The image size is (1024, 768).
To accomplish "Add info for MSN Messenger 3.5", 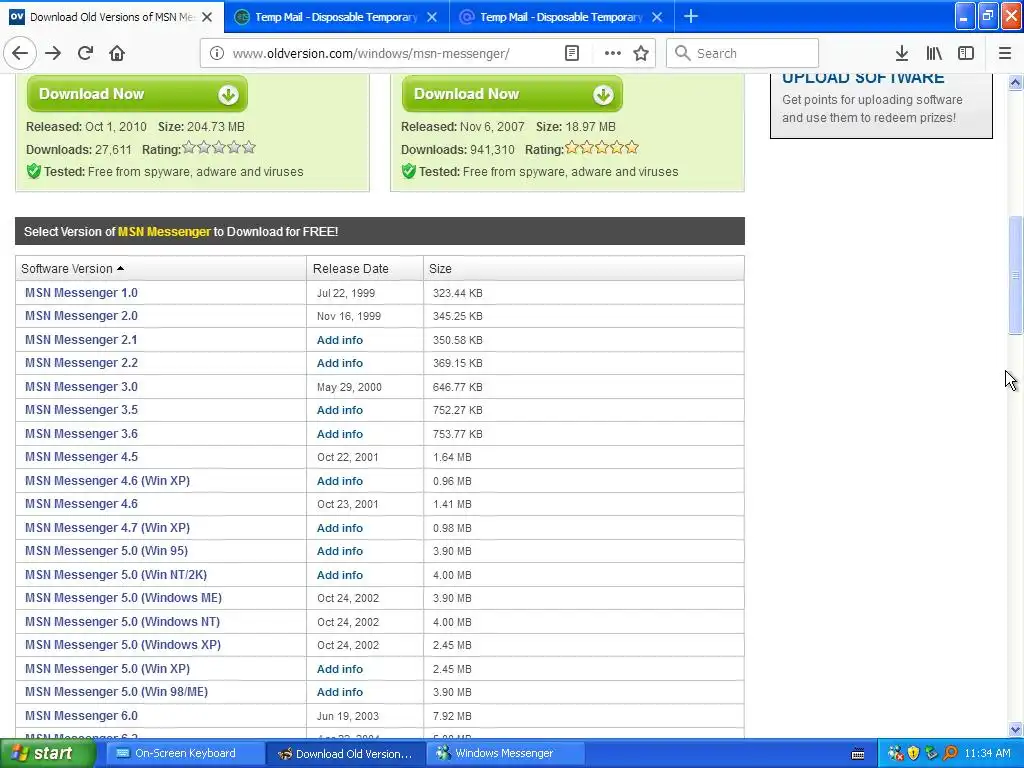I will click(340, 410).
